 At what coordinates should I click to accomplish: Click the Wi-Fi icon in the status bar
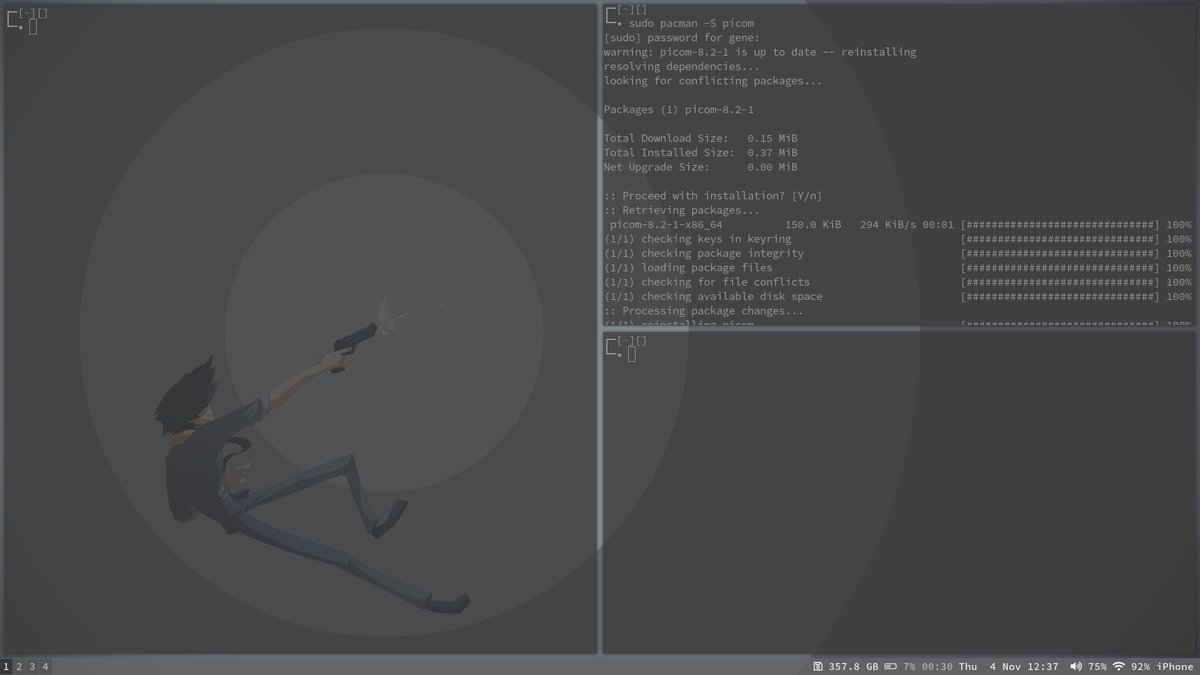tap(1118, 666)
